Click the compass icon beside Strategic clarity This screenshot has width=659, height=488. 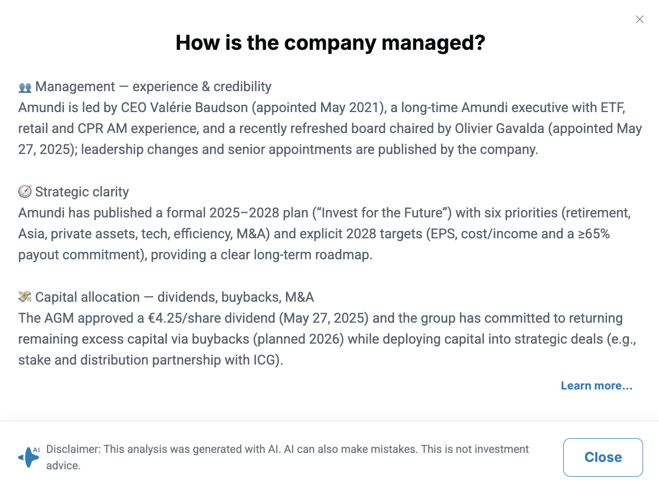25,192
